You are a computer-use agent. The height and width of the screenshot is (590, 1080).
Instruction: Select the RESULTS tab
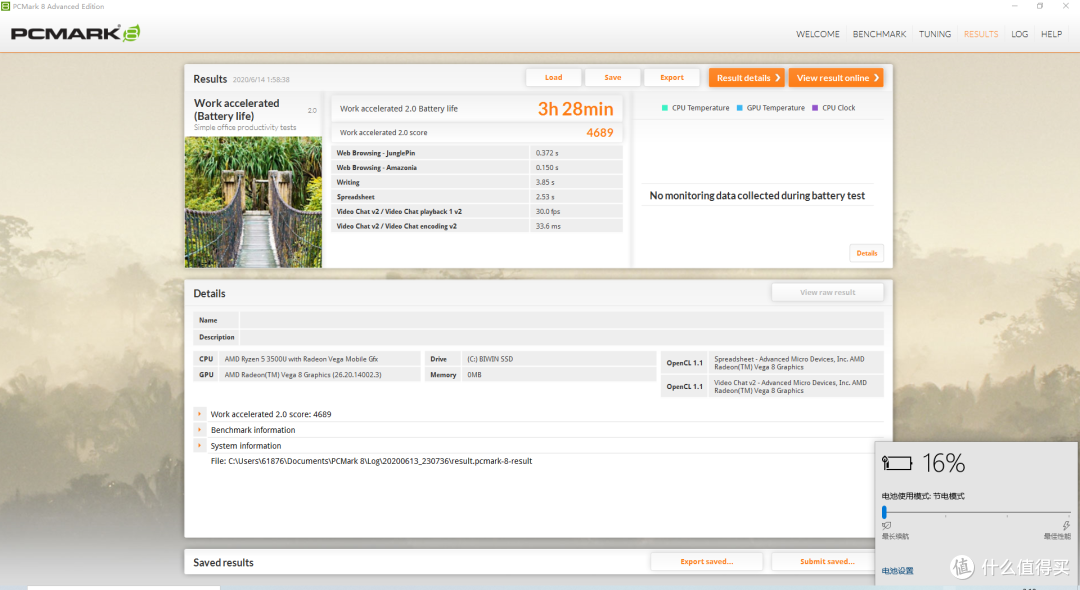coord(981,34)
